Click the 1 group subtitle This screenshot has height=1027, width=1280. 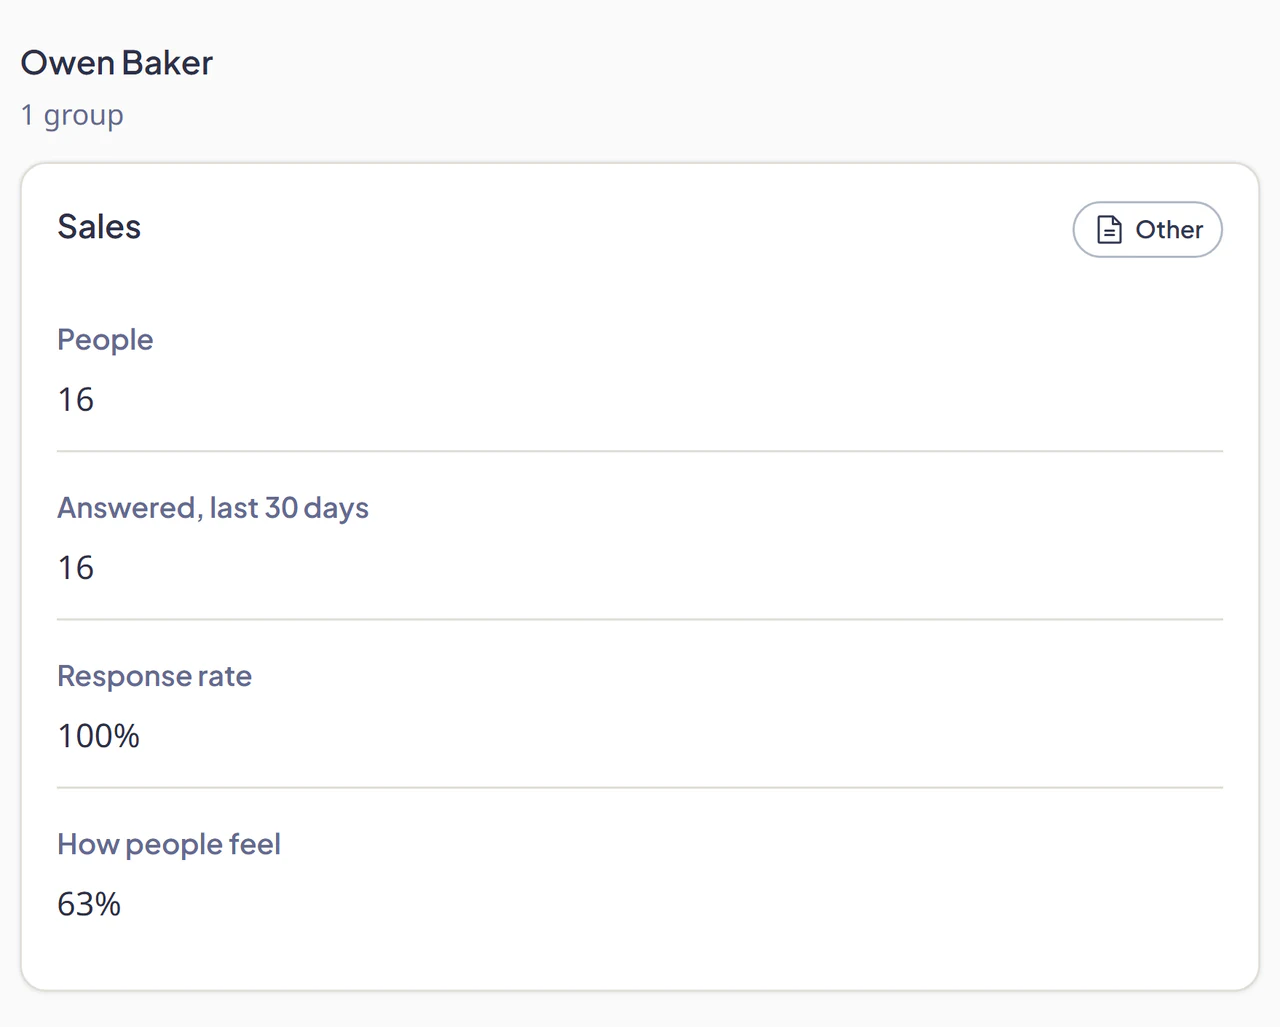tap(72, 115)
